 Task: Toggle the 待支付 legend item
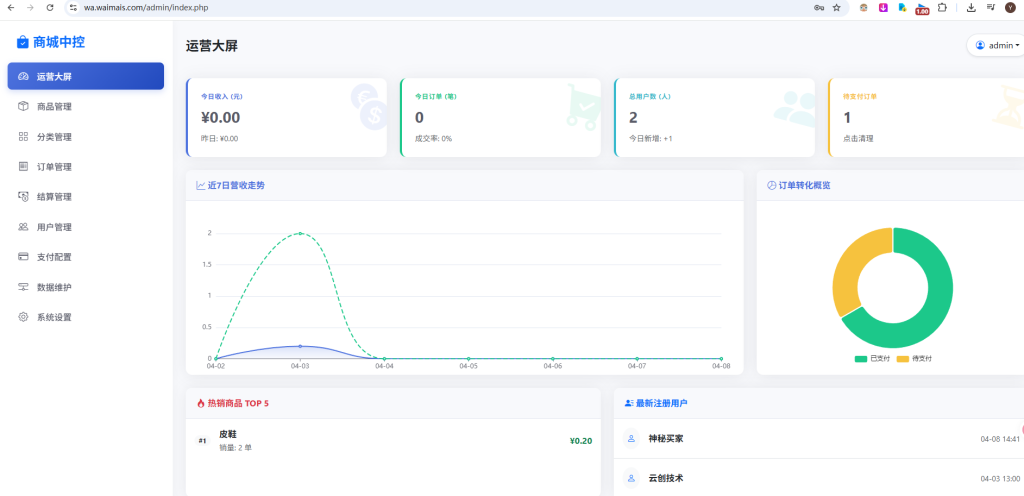click(913, 358)
